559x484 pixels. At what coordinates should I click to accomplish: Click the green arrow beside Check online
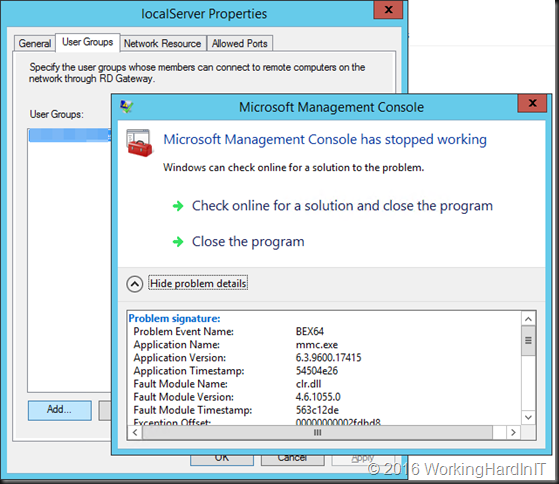click(x=178, y=206)
